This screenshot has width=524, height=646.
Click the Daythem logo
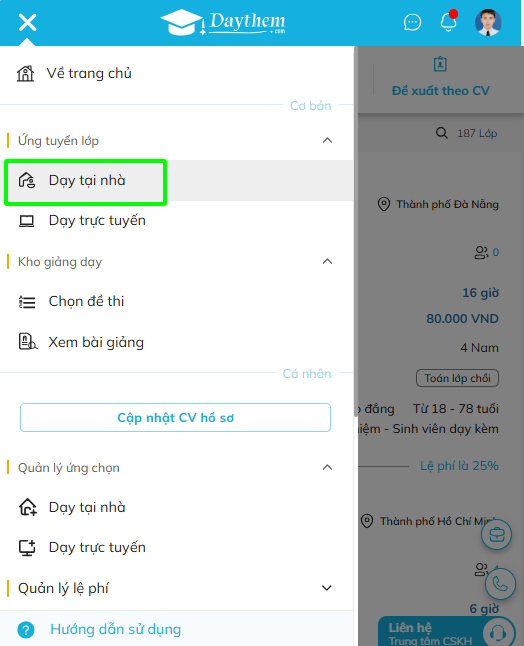223,23
